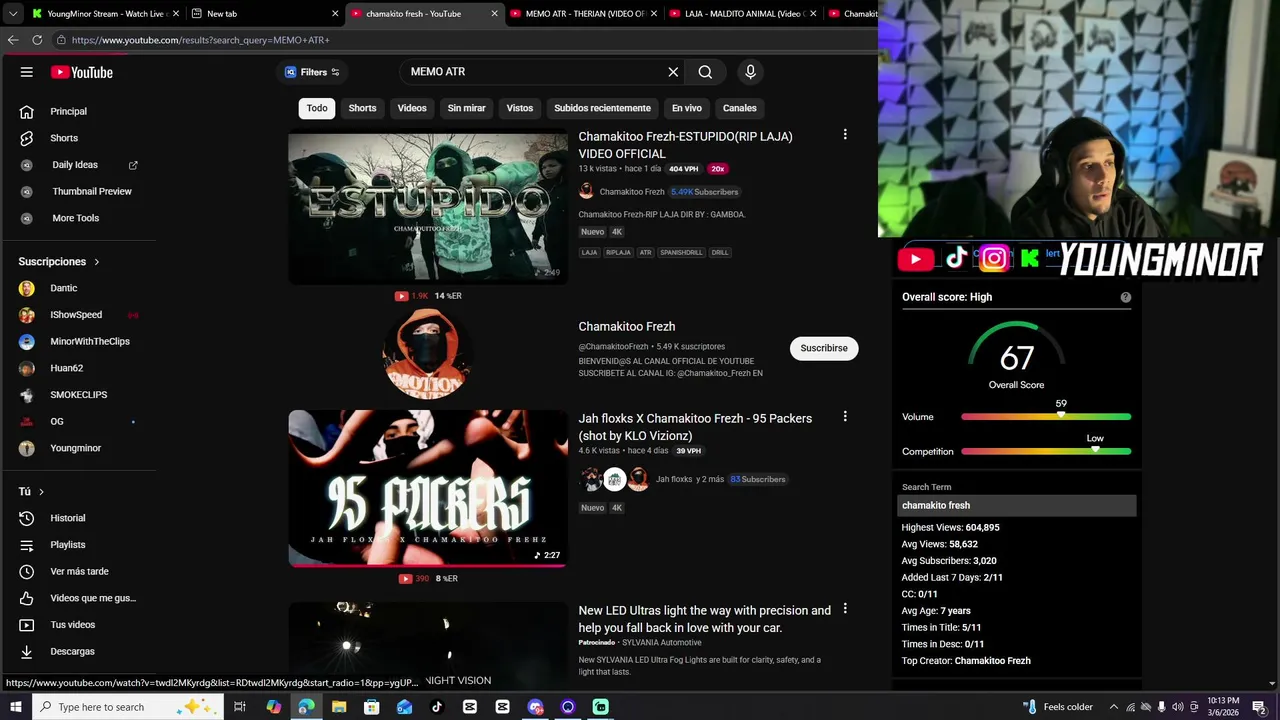This screenshot has height=720, width=1280.
Task: Open the Chamakitoo Frezh-ESTUPIDO video title
Action: pos(685,145)
